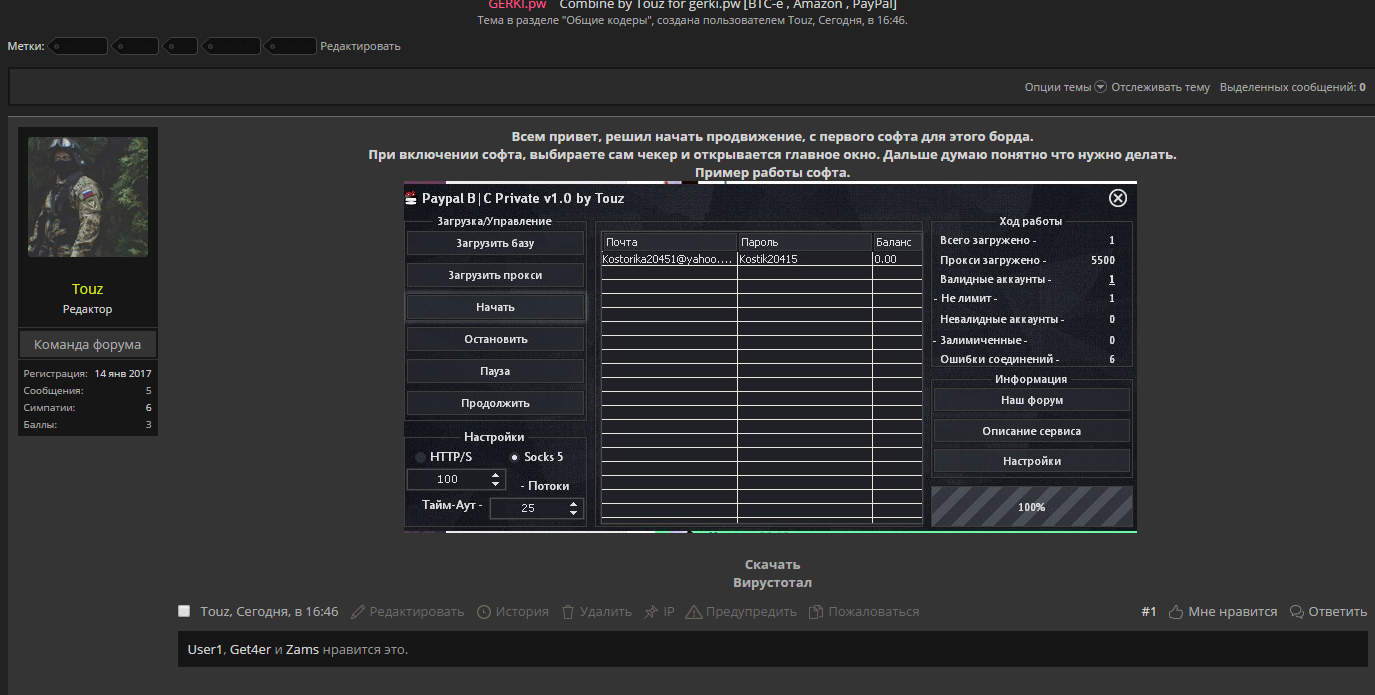
Task: Click Touz's avatar picture
Action: point(88,197)
